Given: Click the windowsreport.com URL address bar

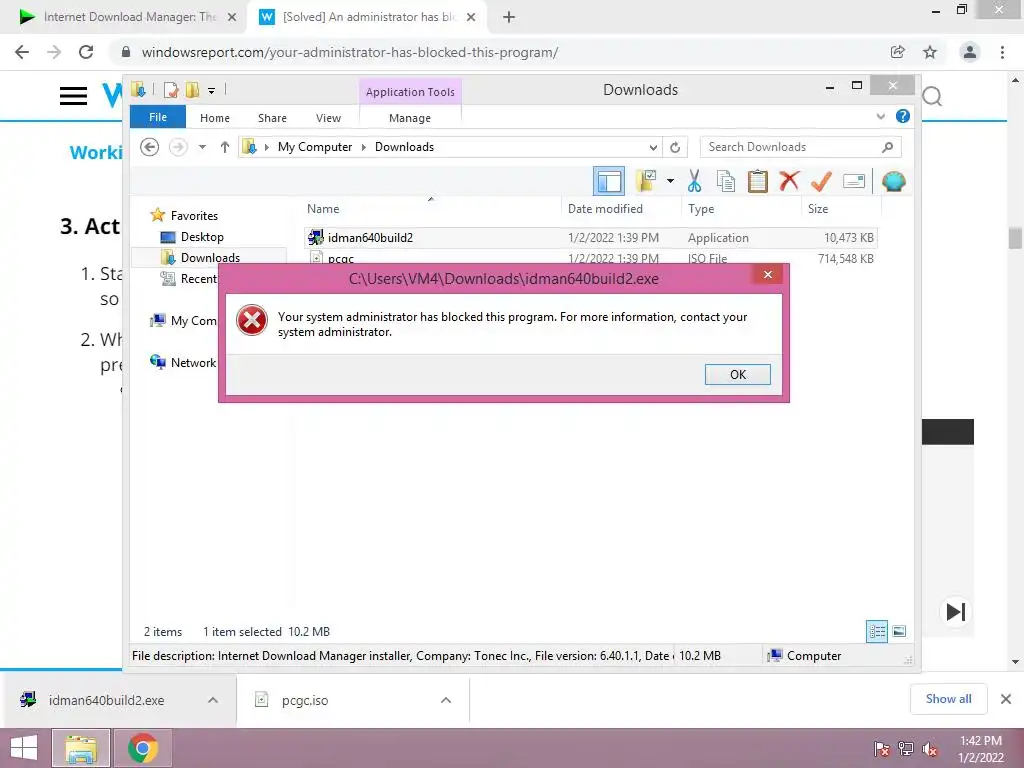Looking at the screenshot, I should tap(349, 52).
